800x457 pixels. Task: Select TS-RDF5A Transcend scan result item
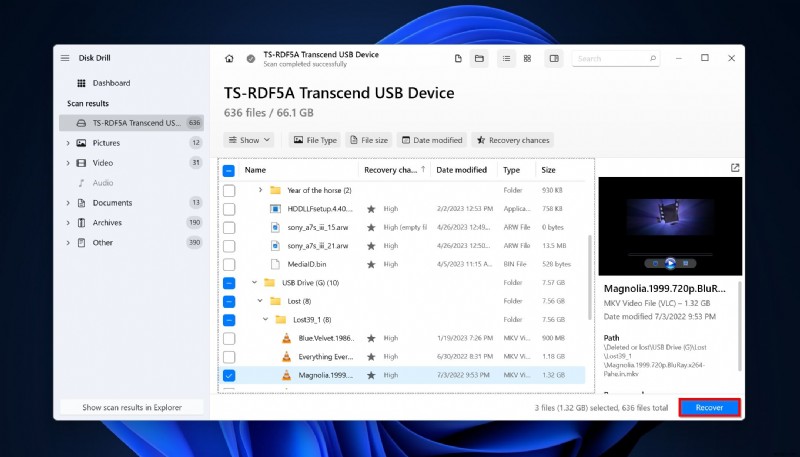coord(131,123)
